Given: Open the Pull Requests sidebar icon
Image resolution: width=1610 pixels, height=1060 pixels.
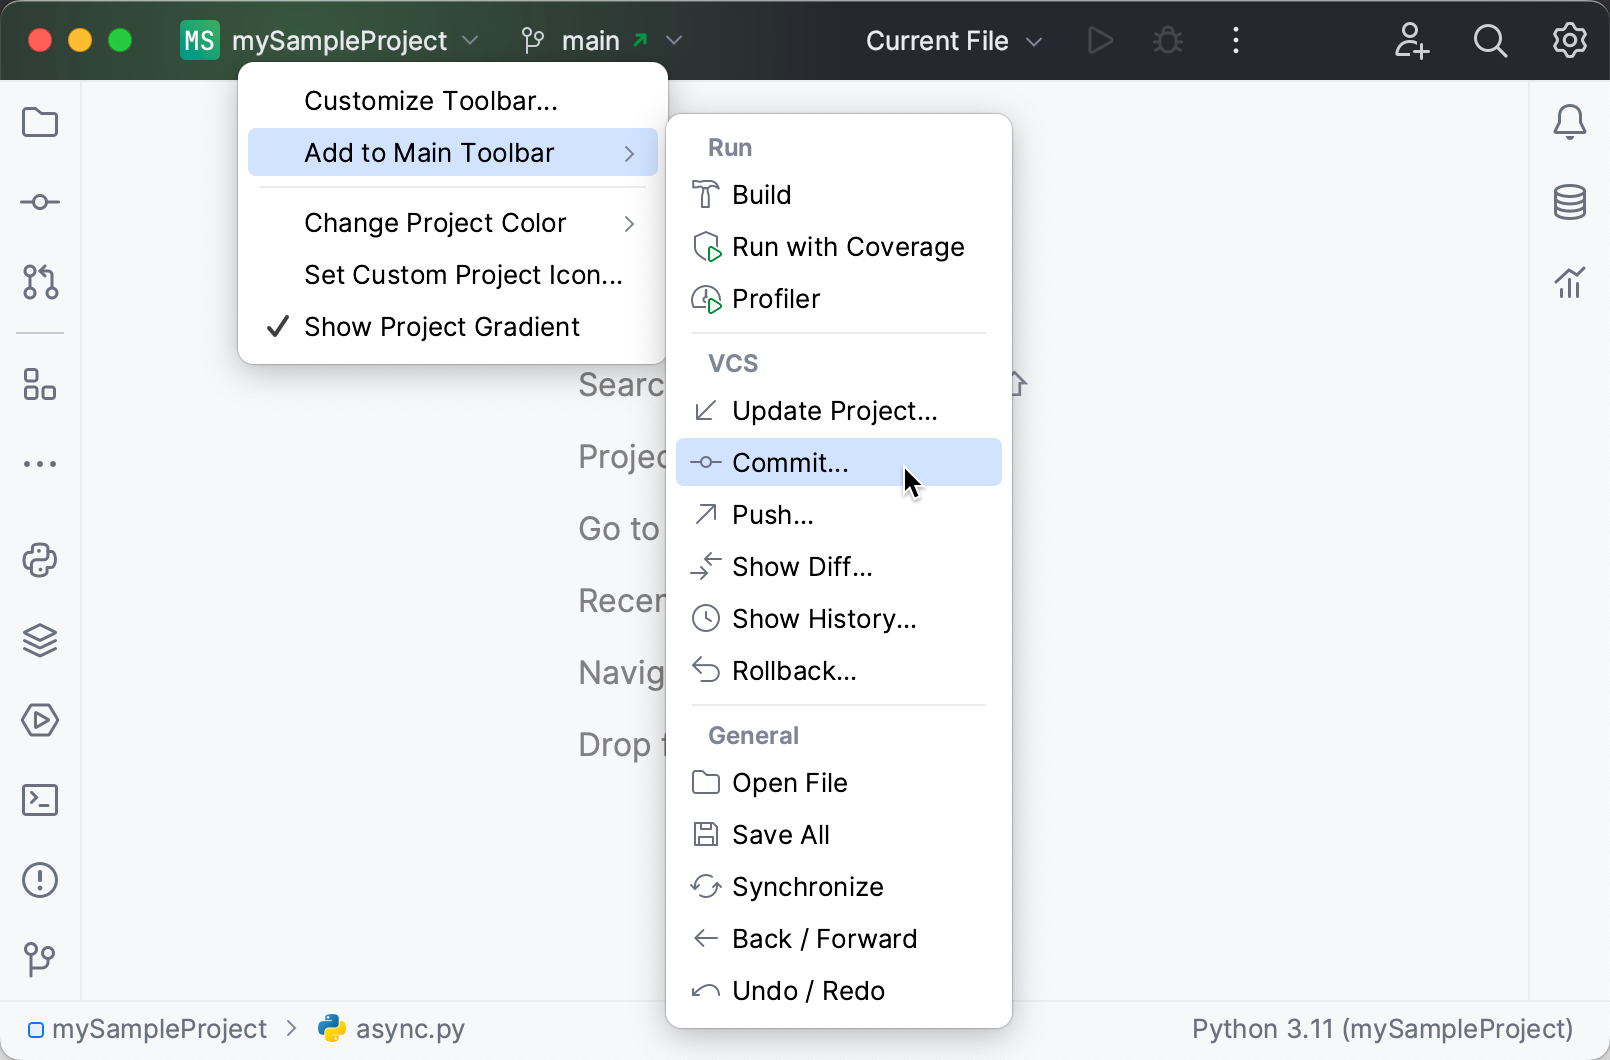Looking at the screenshot, I should [x=40, y=283].
